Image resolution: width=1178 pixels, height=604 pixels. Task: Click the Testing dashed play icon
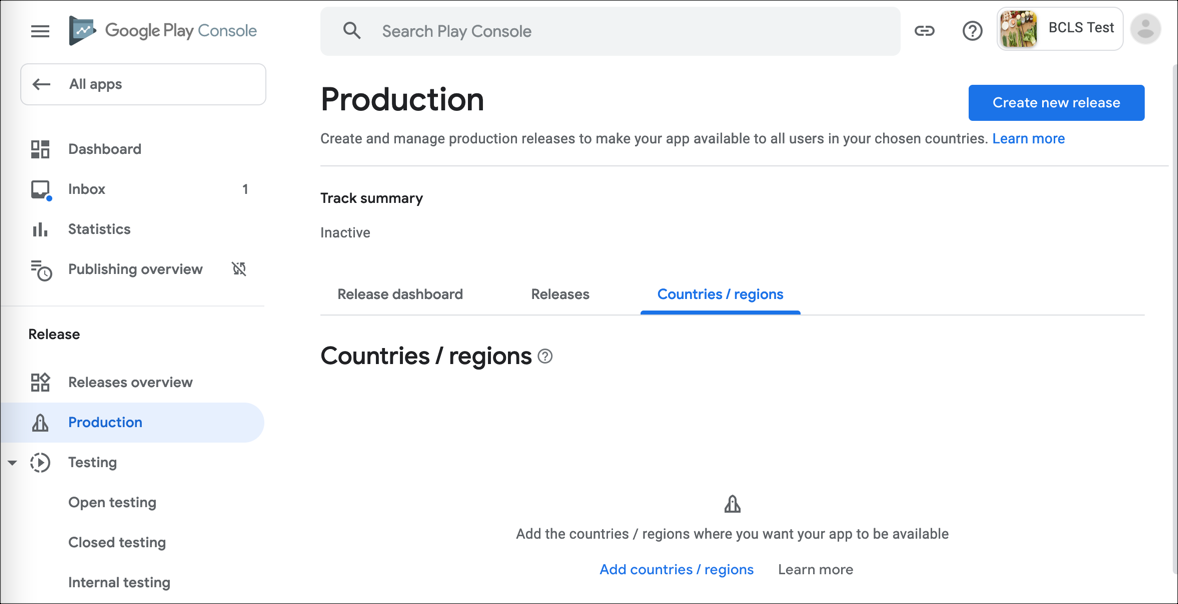pyautogui.click(x=40, y=463)
